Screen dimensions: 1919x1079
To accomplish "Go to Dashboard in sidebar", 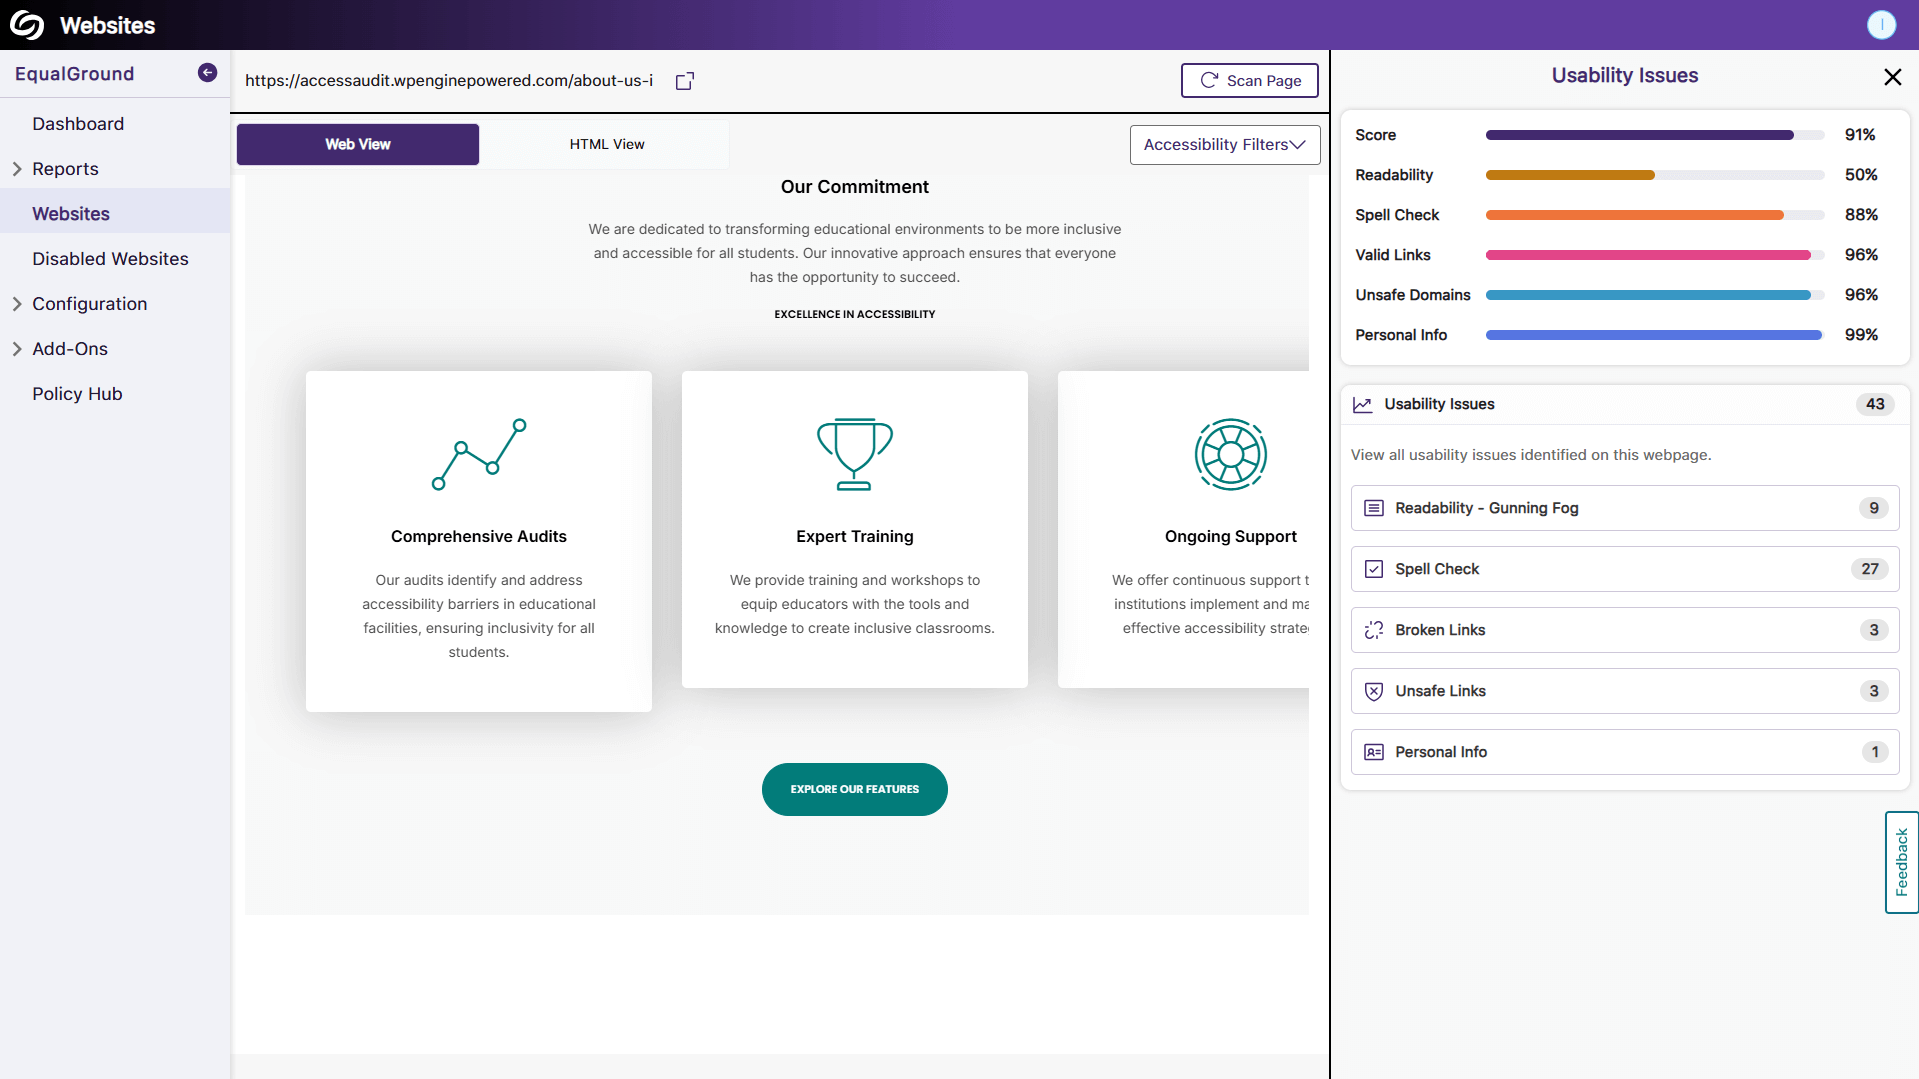I will click(78, 124).
